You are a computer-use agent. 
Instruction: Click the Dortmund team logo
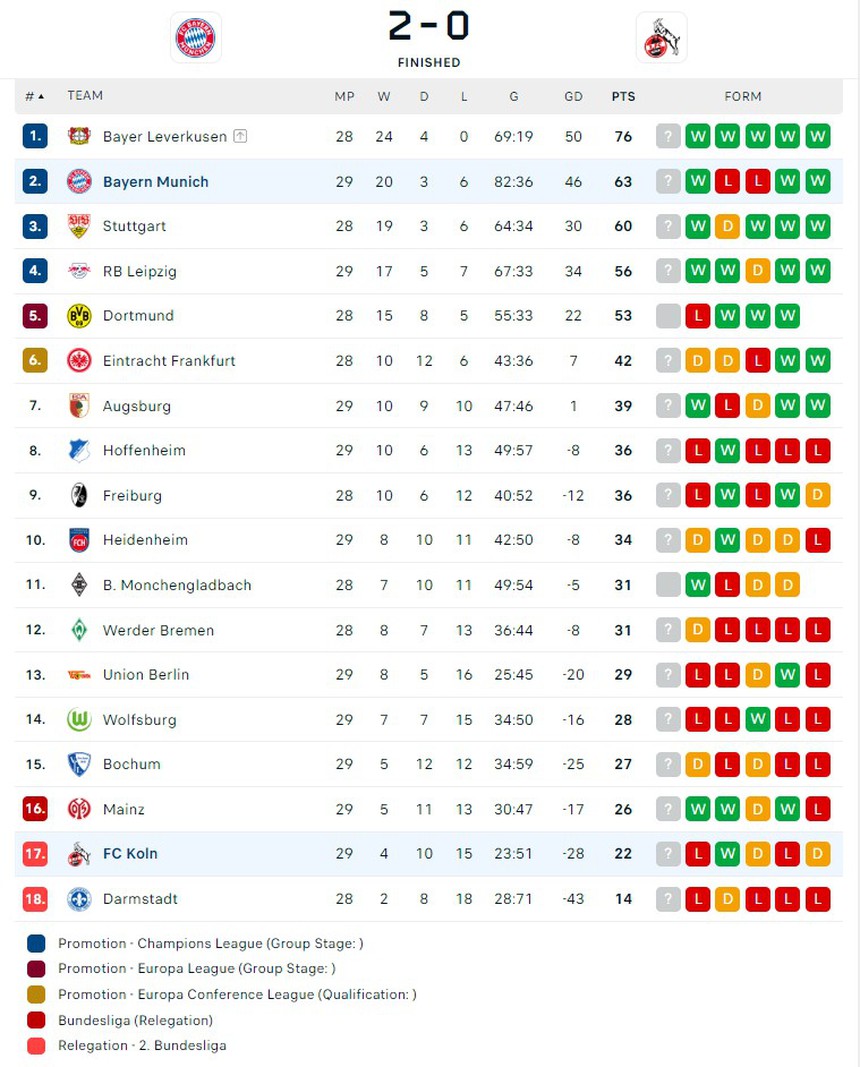[79, 316]
